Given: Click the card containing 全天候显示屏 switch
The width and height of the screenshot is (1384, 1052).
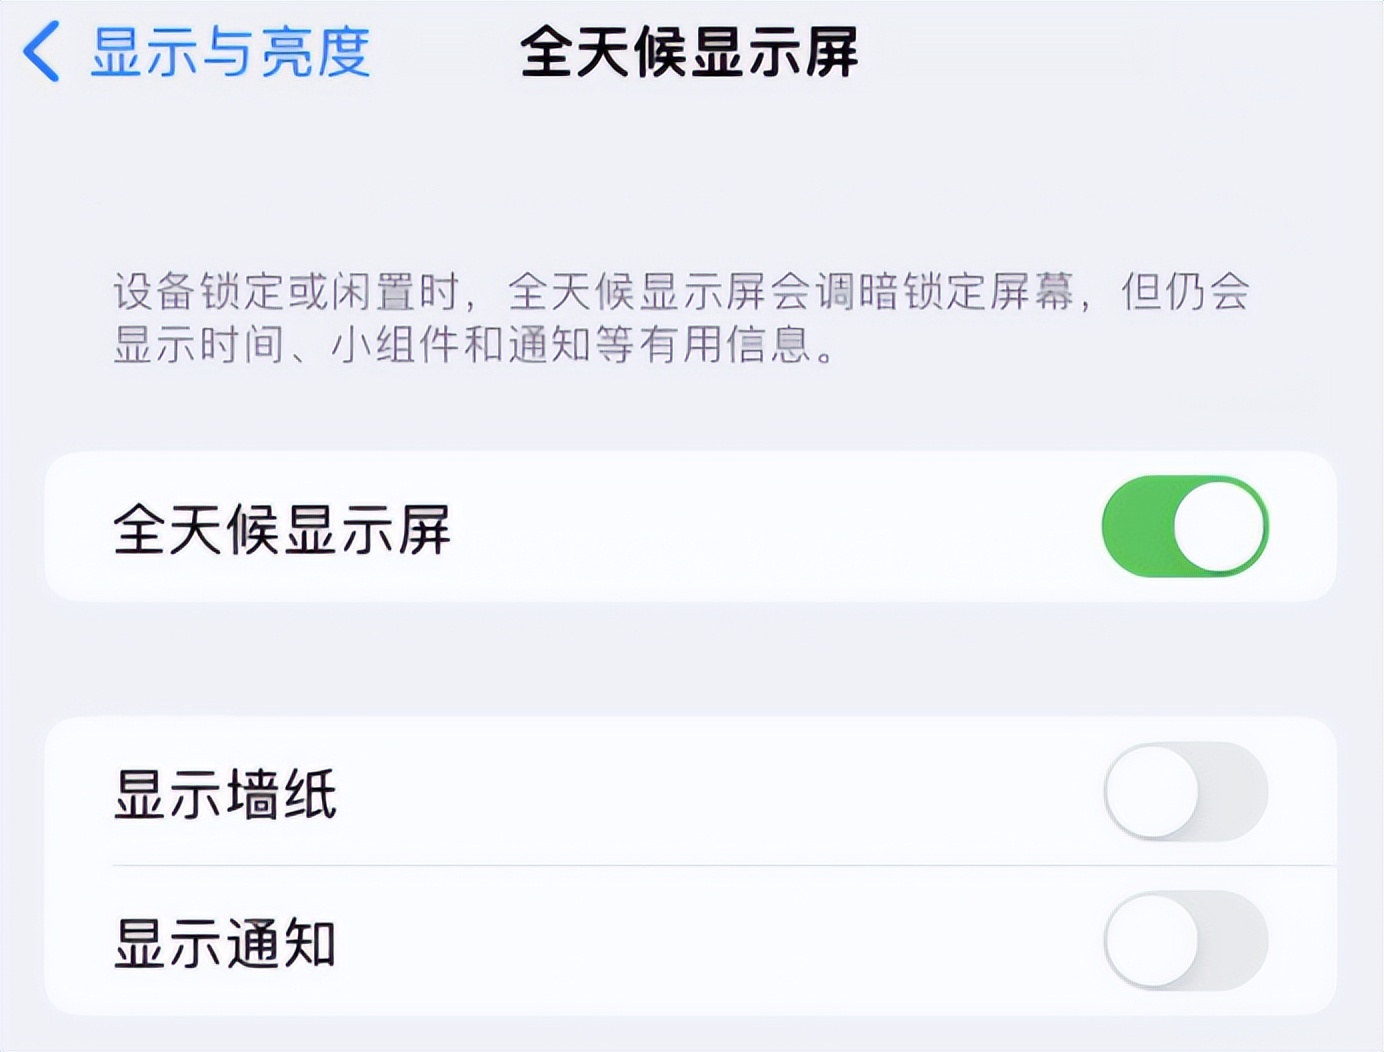Looking at the screenshot, I should 690,524.
